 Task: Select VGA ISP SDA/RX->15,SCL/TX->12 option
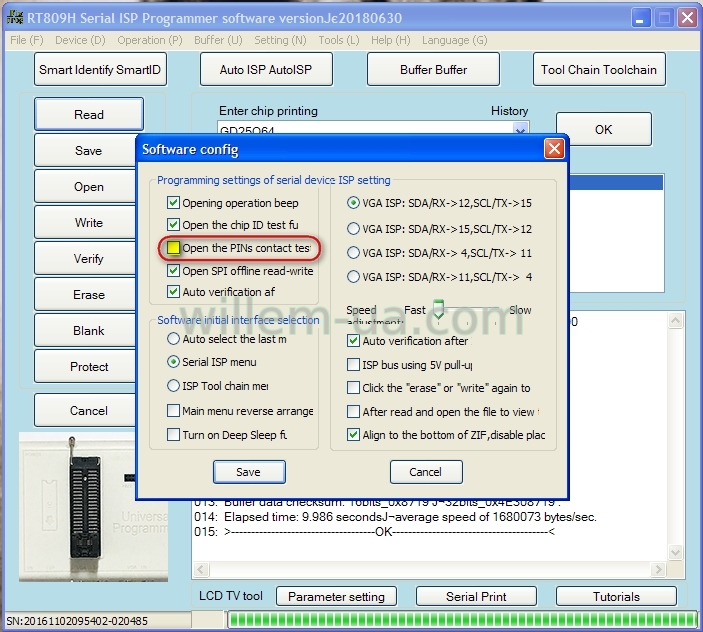tap(353, 229)
